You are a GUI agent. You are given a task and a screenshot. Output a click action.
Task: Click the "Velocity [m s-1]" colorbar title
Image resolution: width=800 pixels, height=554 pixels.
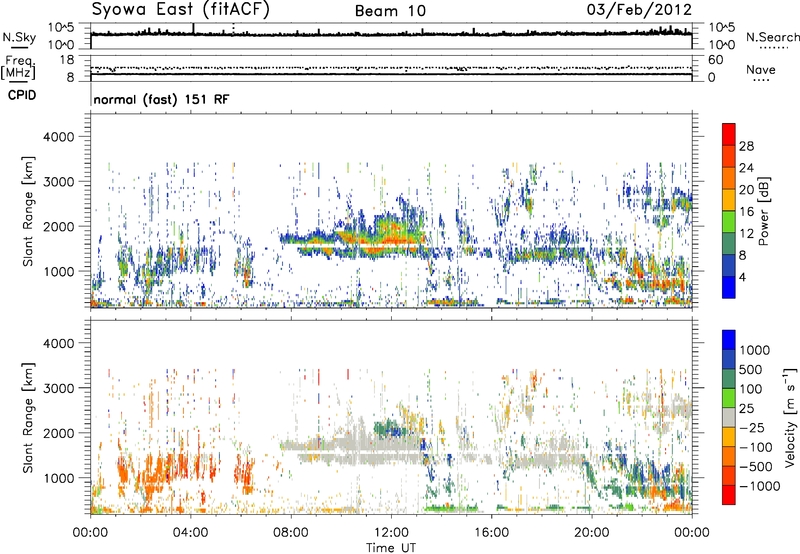click(790, 417)
